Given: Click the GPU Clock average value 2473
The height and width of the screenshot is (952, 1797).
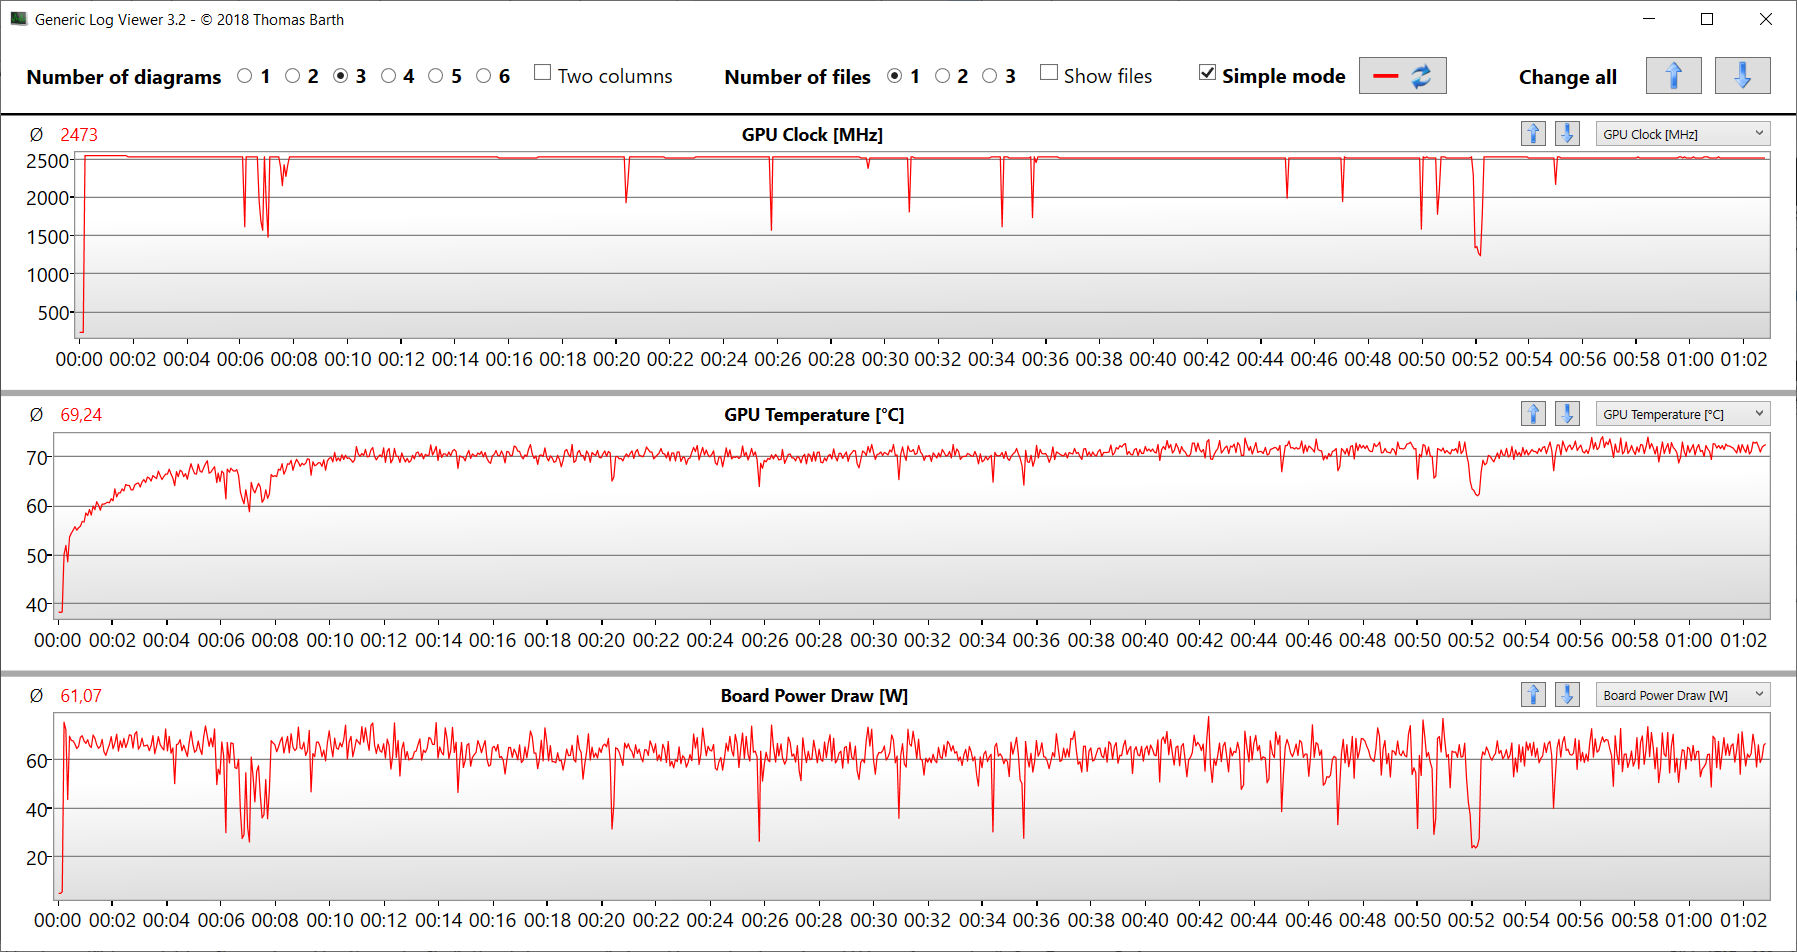Looking at the screenshot, I should click(x=79, y=135).
